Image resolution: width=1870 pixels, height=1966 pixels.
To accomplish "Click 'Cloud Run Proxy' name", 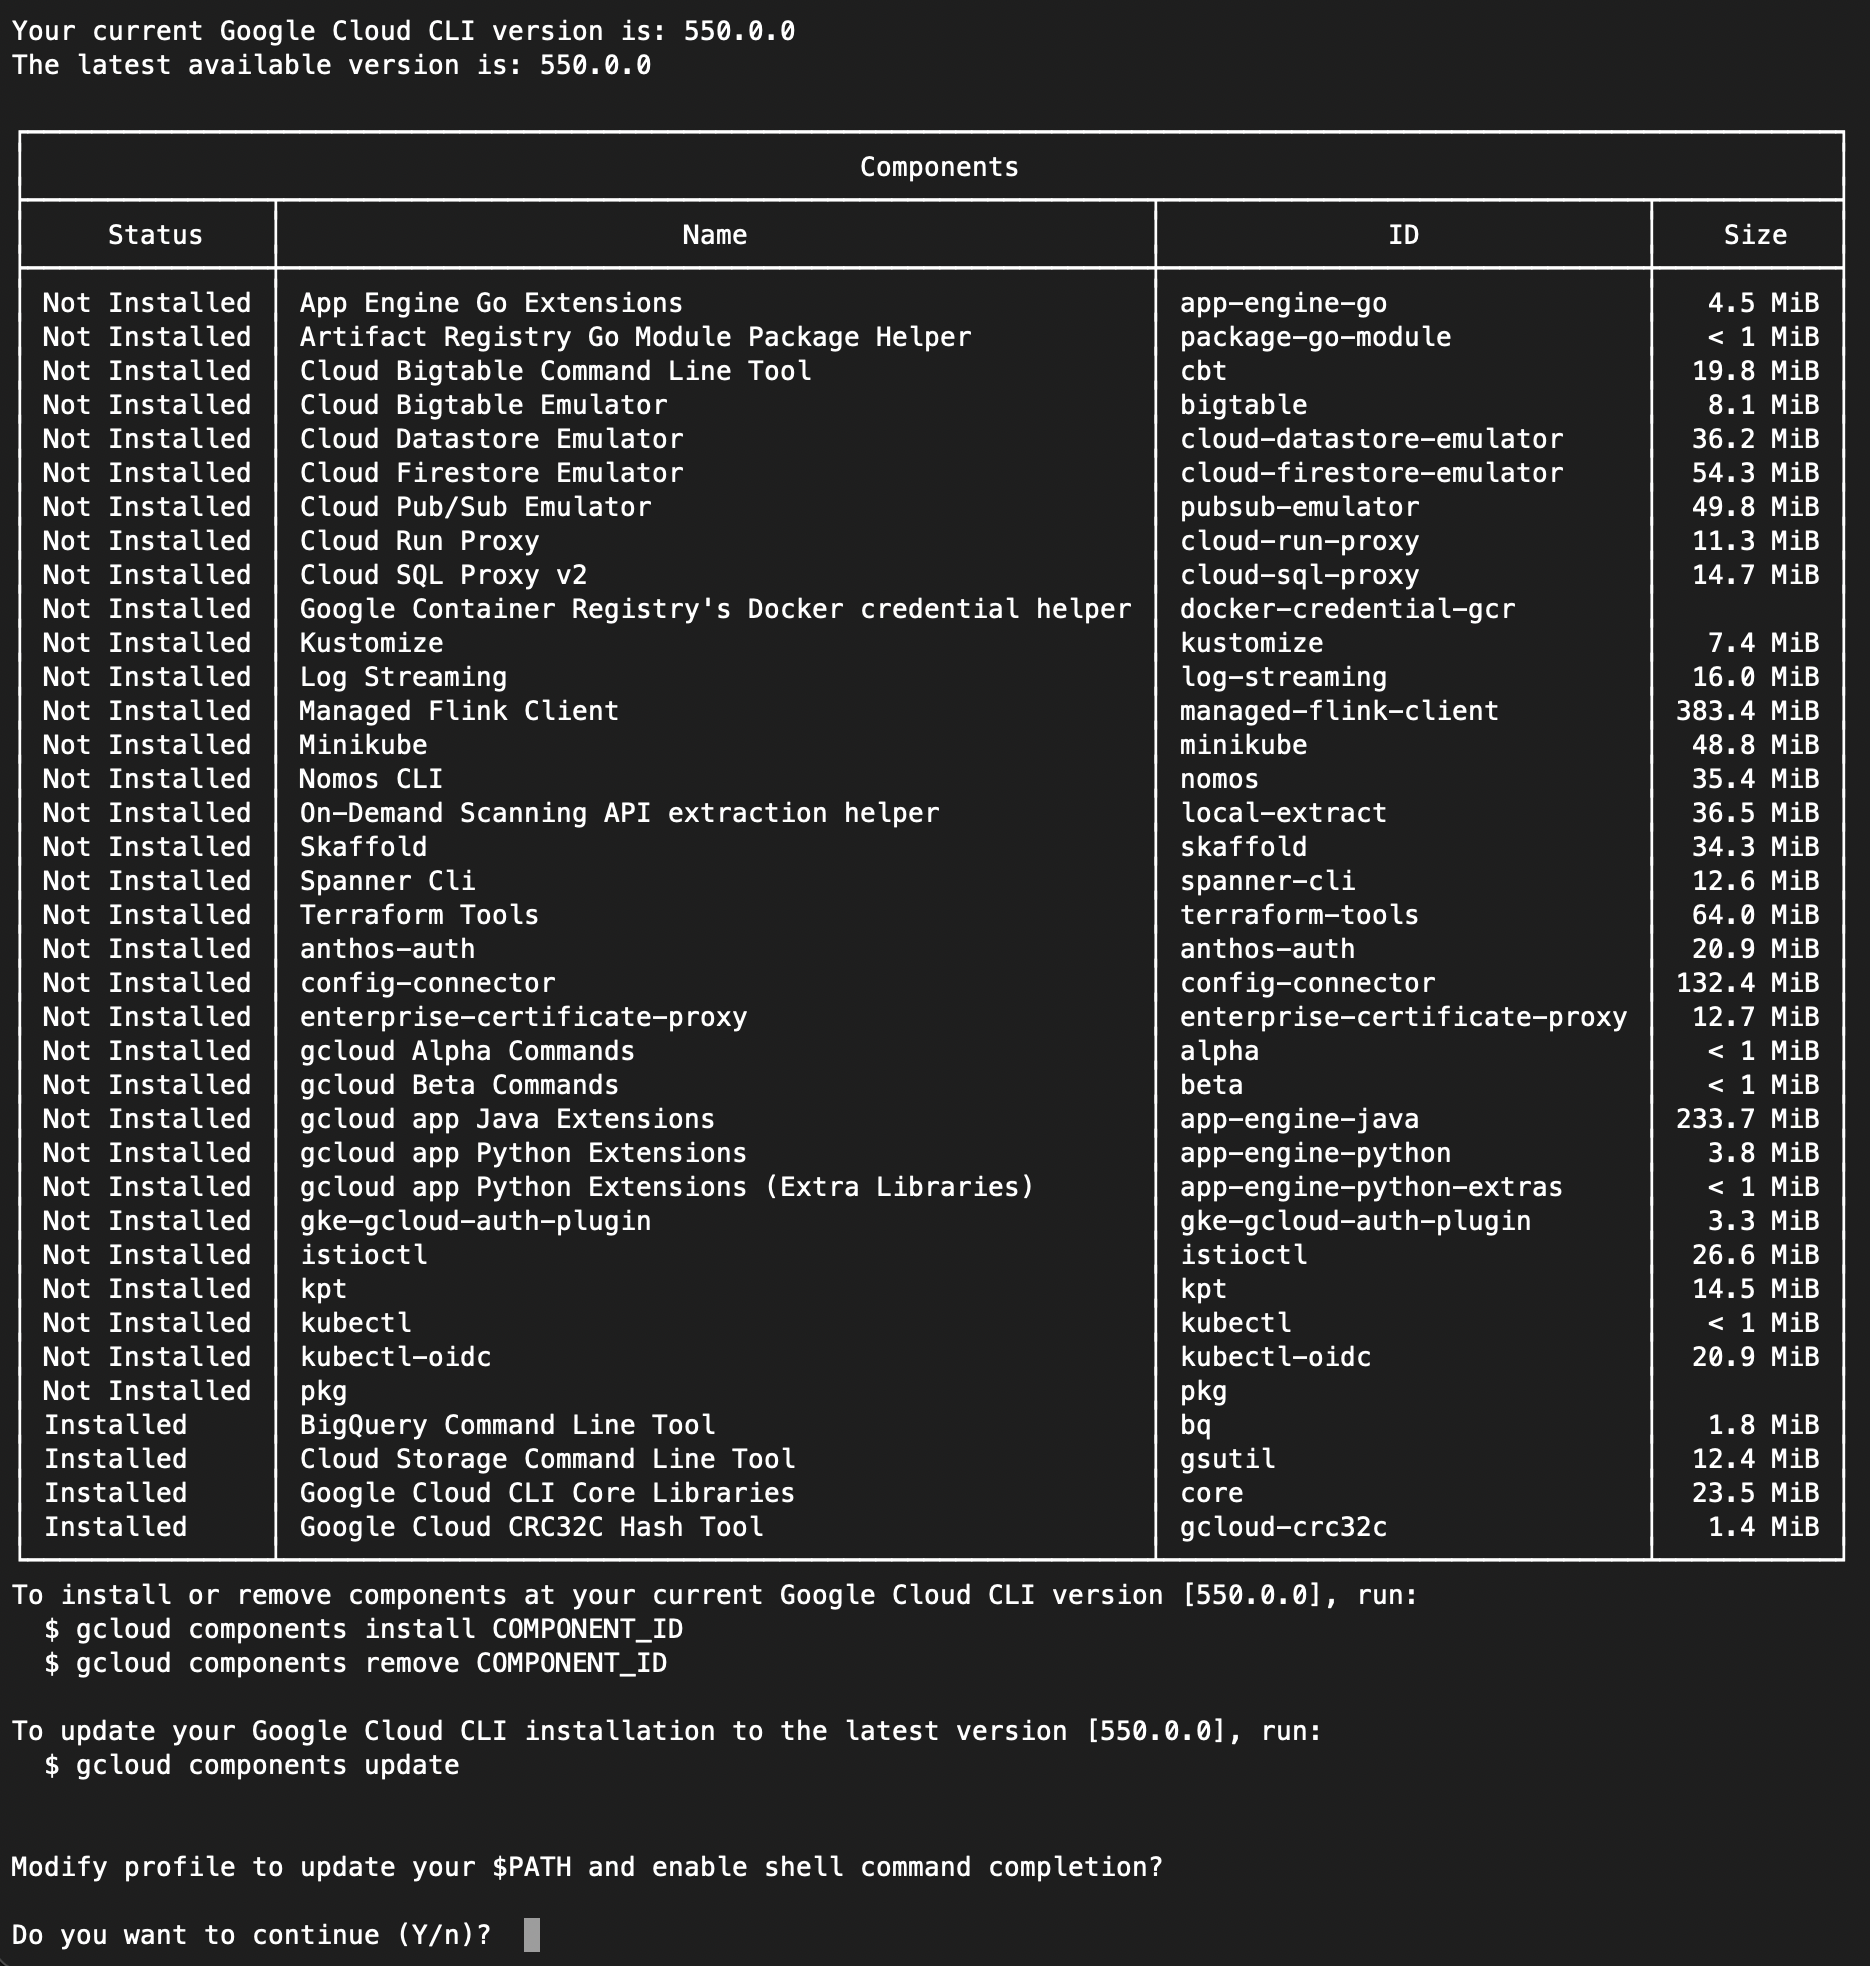I will click(x=419, y=541).
